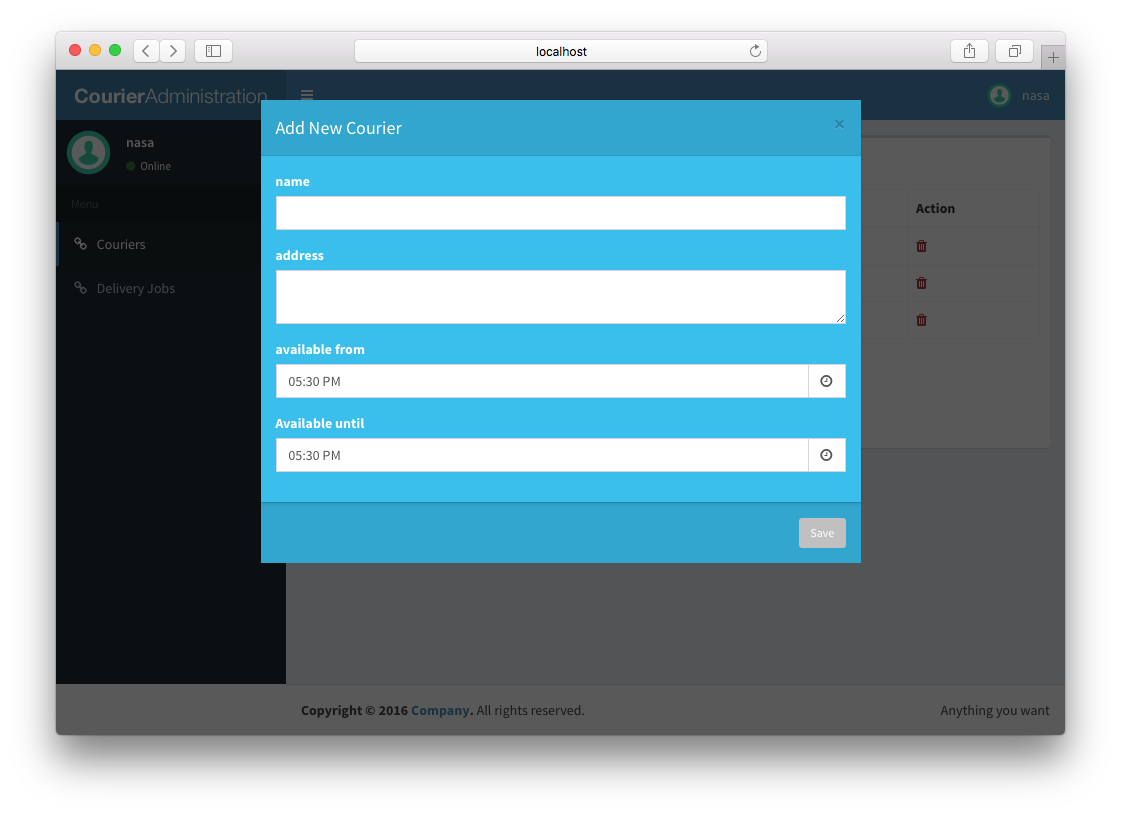Click the Save button

point(822,533)
